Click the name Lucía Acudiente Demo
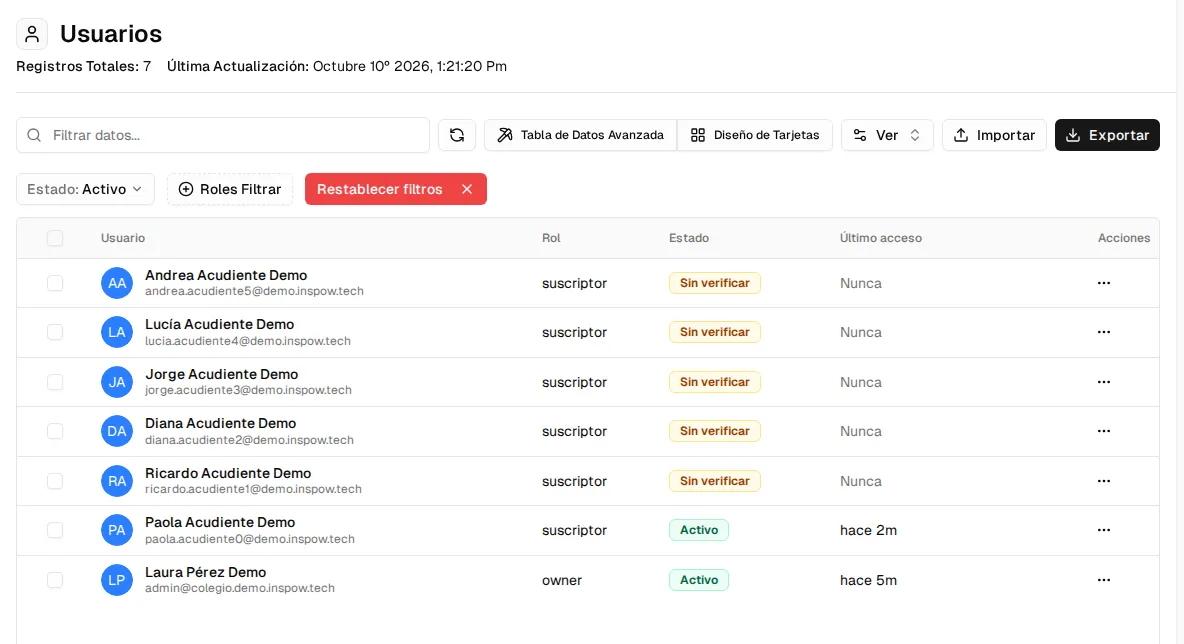The height and width of the screenshot is (644, 1184). pyautogui.click(x=220, y=325)
